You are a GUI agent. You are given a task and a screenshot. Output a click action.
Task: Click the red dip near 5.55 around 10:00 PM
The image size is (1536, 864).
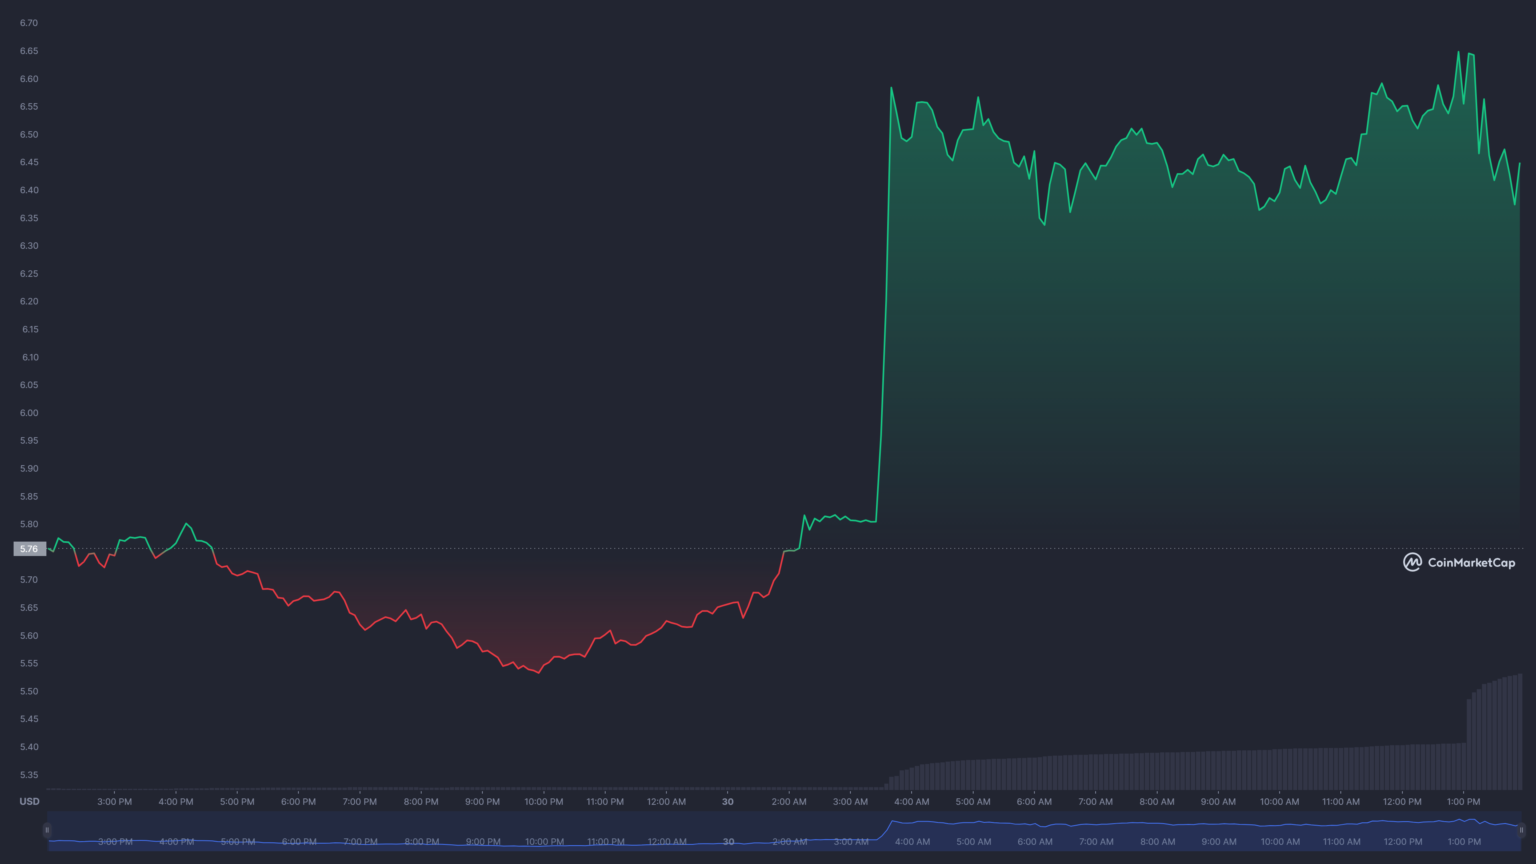pyautogui.click(x=540, y=672)
